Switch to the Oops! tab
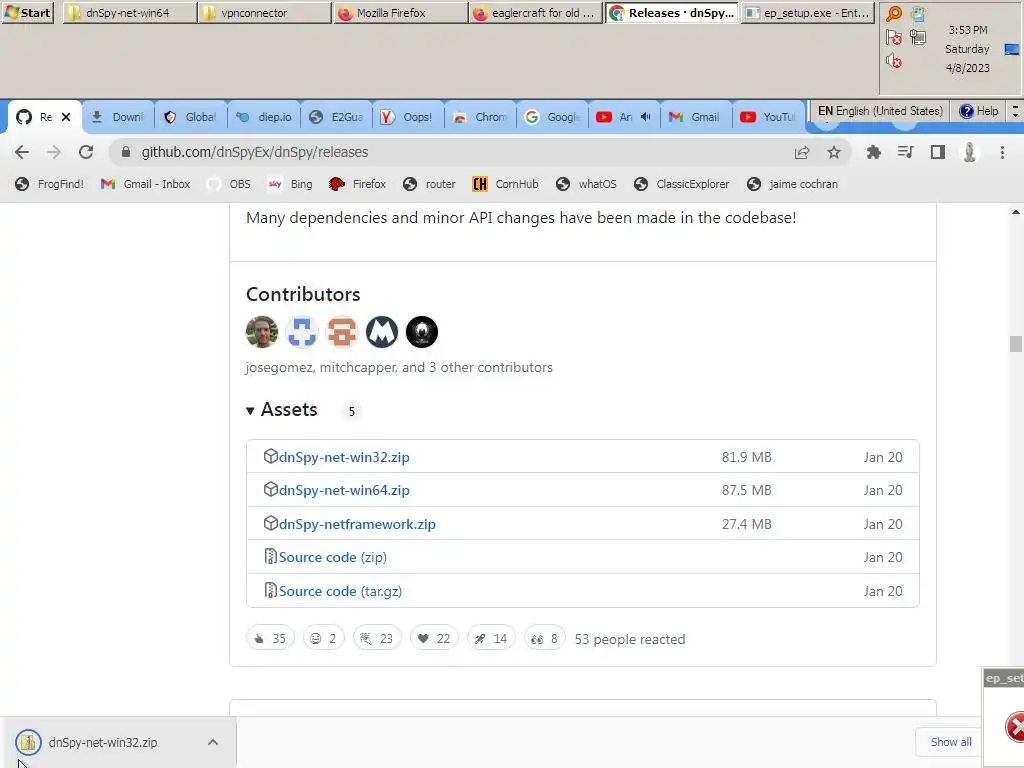This screenshot has width=1024, height=768. [x=408, y=117]
